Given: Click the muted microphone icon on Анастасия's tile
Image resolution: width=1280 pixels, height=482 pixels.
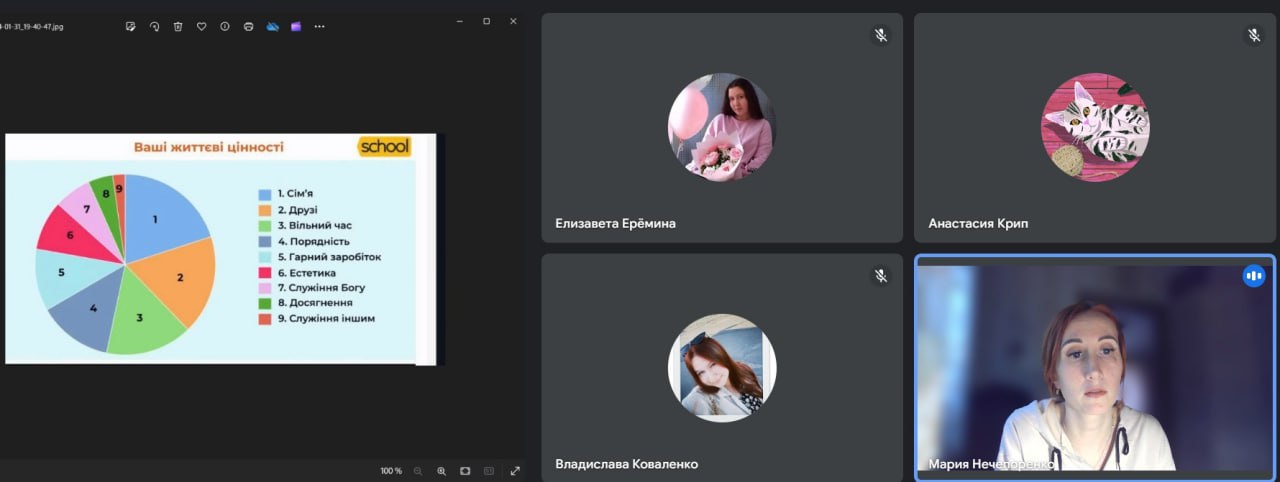Looking at the screenshot, I should pyautogui.click(x=1253, y=35).
